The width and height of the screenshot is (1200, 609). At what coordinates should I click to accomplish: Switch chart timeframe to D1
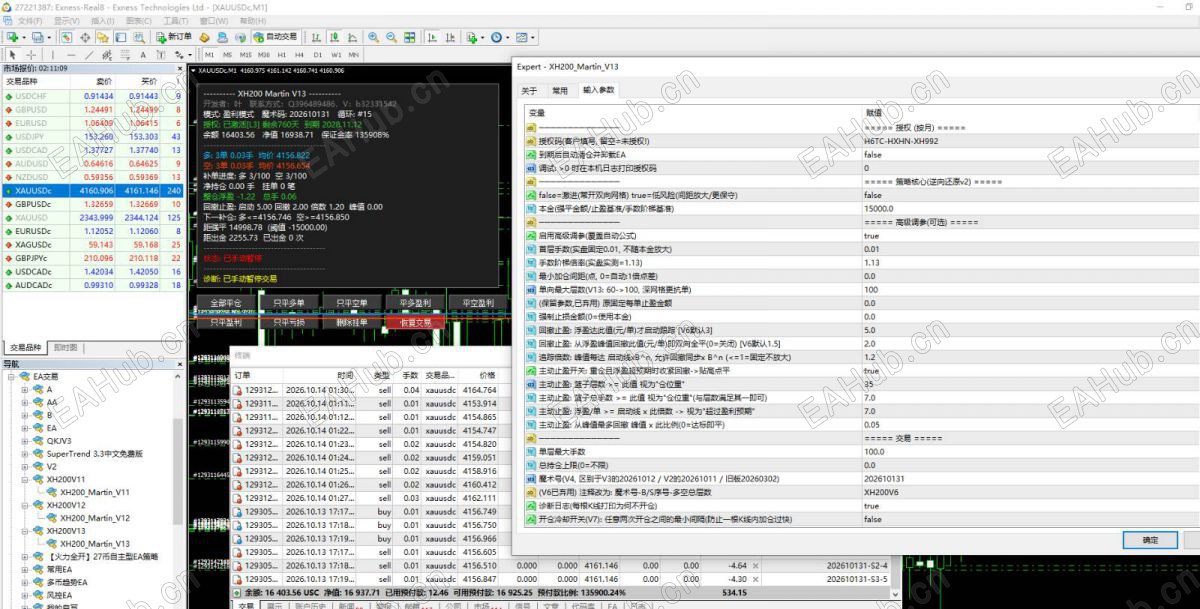pyautogui.click(x=318, y=54)
